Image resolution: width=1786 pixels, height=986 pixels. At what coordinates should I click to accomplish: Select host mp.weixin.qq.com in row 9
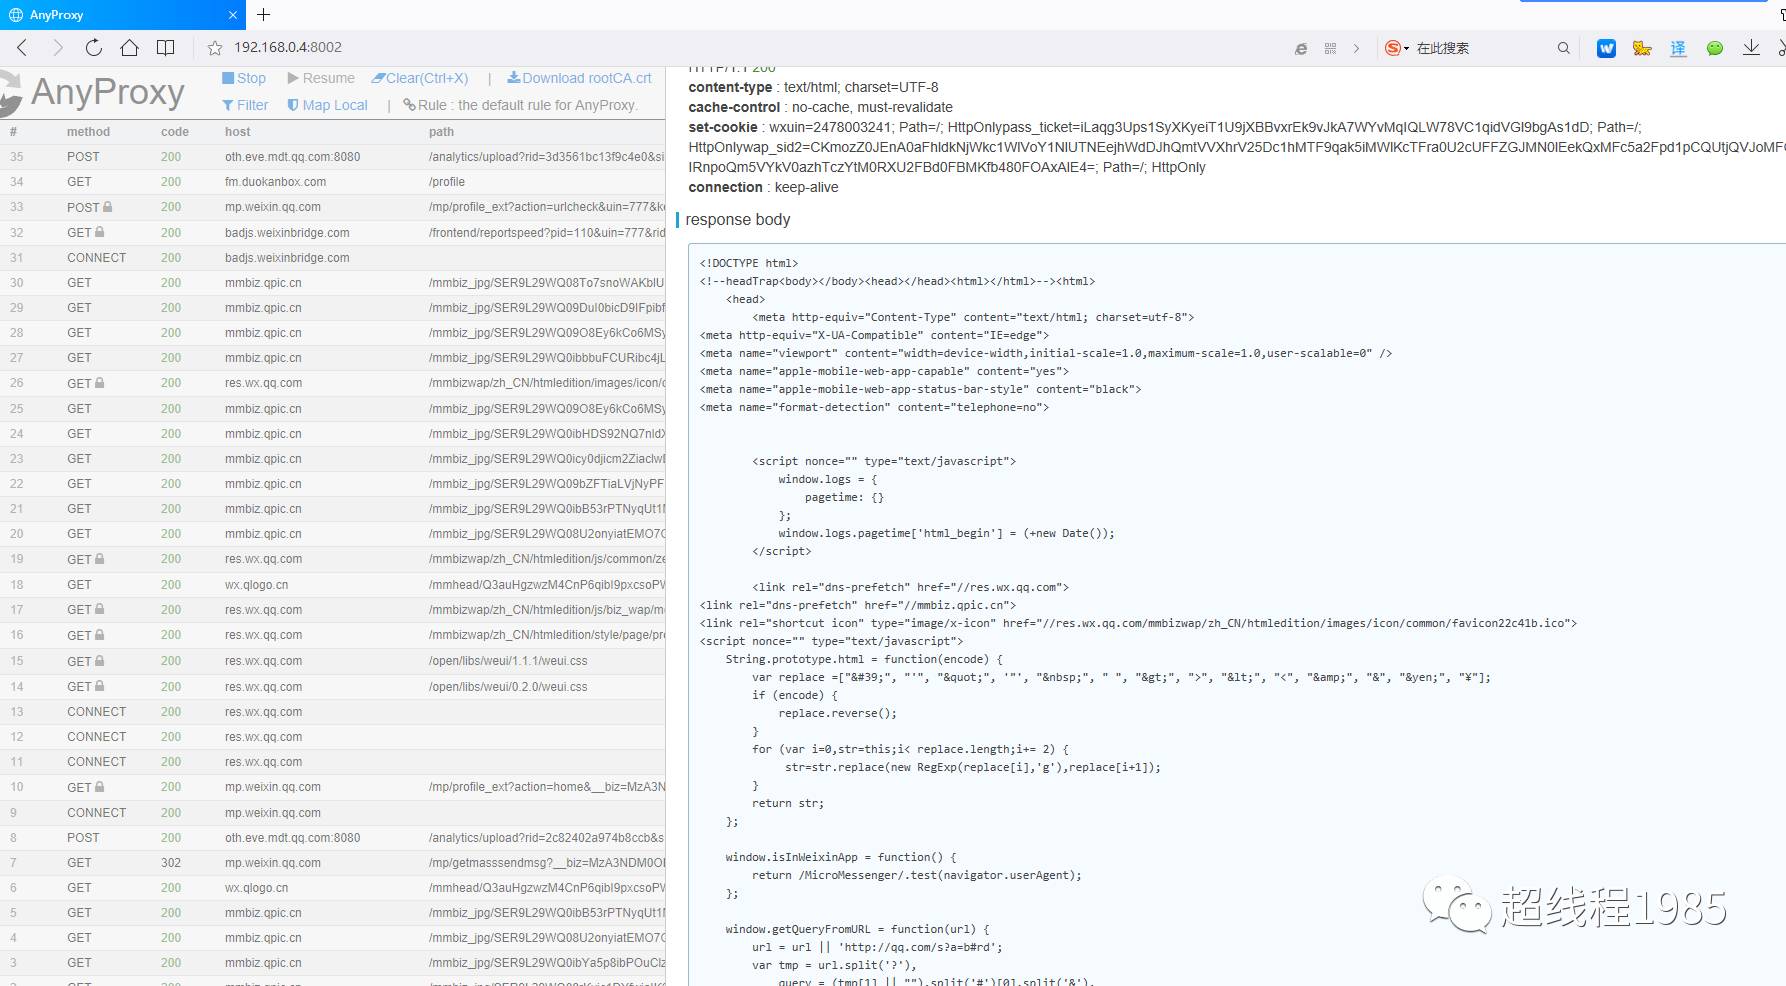coord(273,813)
